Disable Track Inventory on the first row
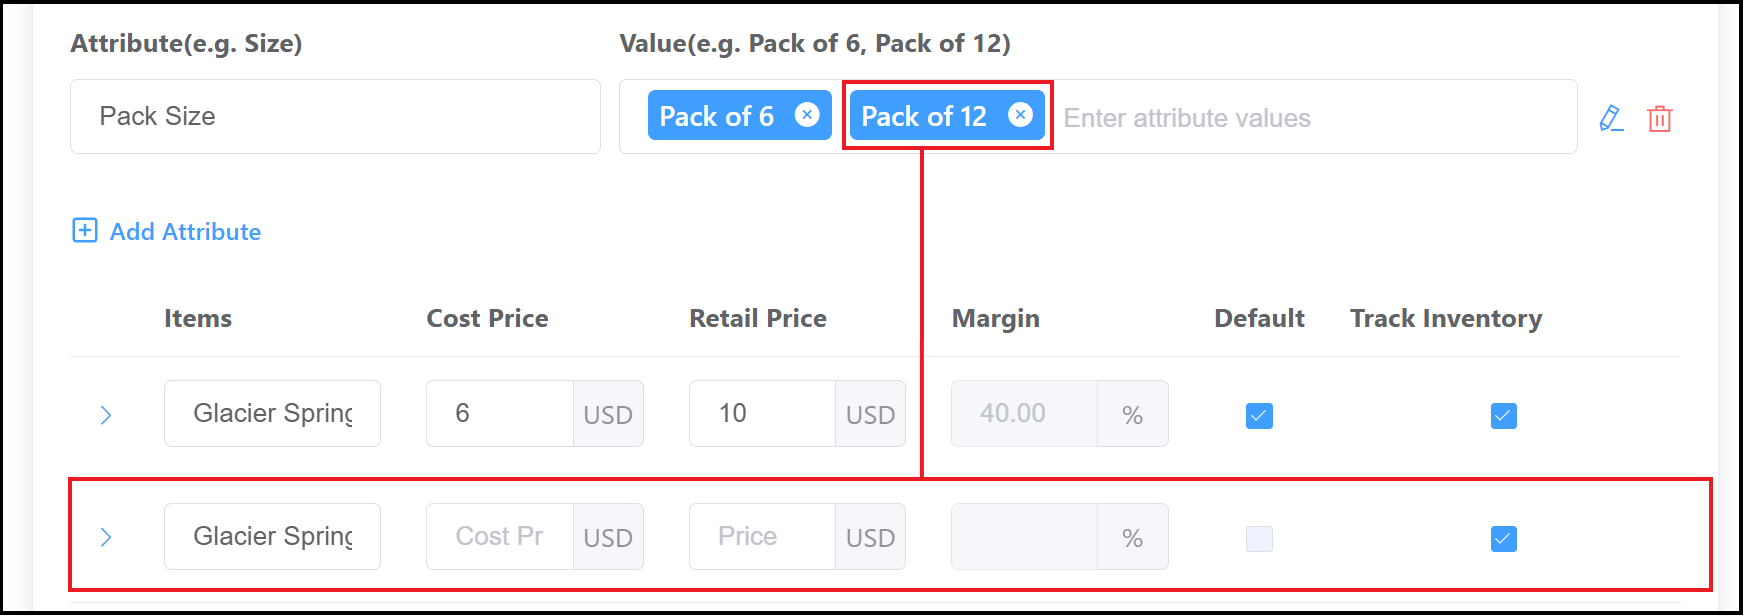This screenshot has height=616, width=1744. click(1503, 416)
